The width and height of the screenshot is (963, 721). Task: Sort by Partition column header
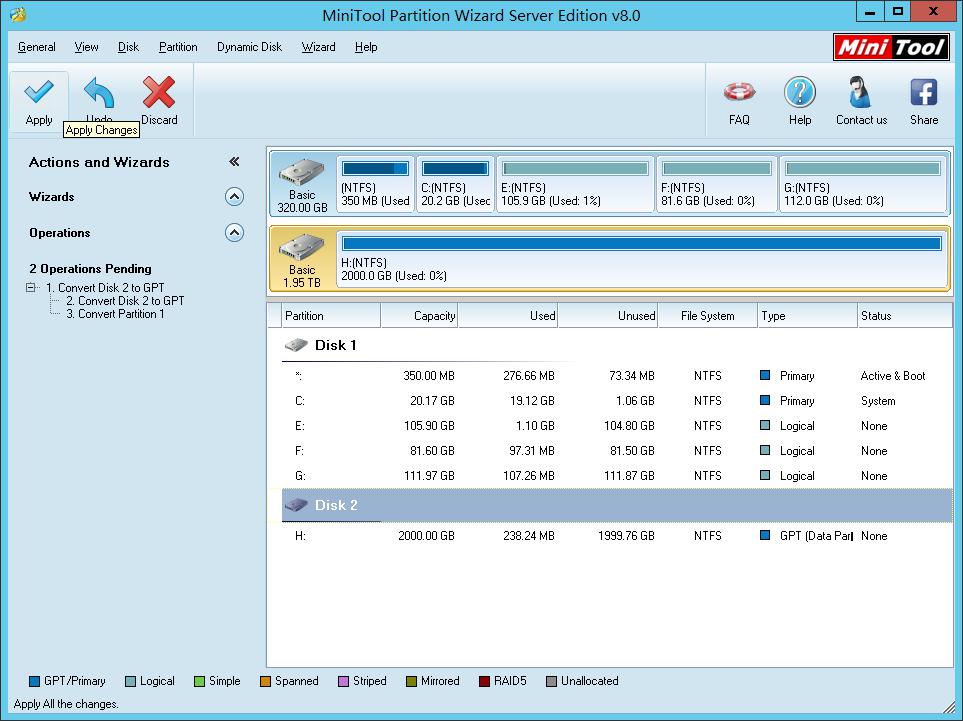330,316
